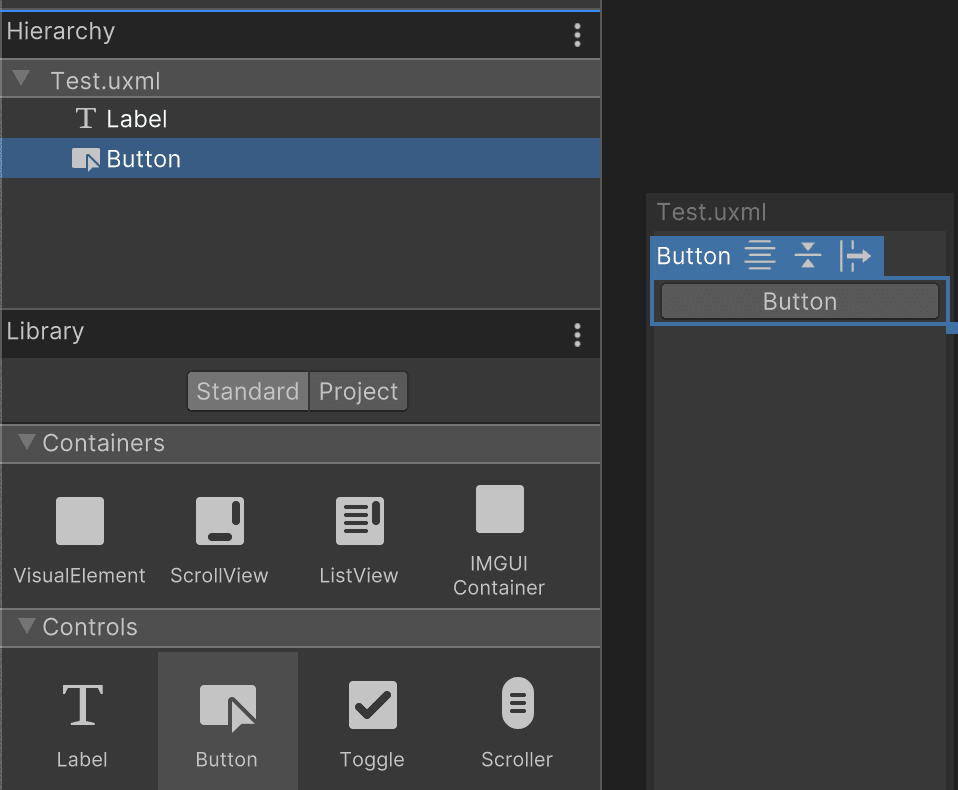Select ScrollView container icon
Viewport: 958px width, 790px height.
click(219, 522)
